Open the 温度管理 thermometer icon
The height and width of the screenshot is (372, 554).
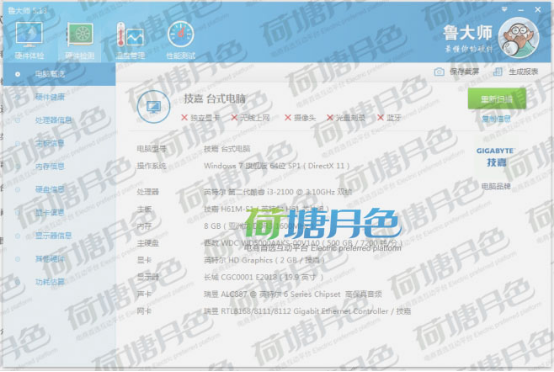[x=130, y=35]
